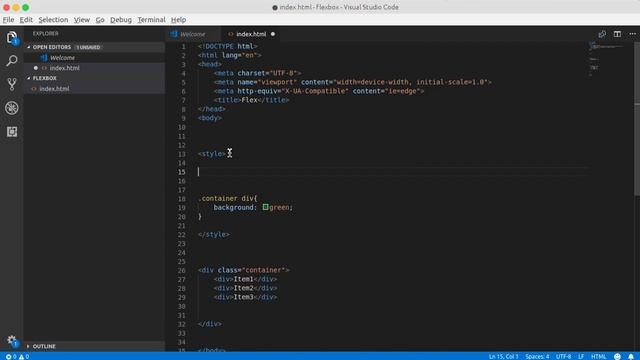Click Ln 15, Col 1 in status bar
This screenshot has width=640, height=360.
[503, 356]
